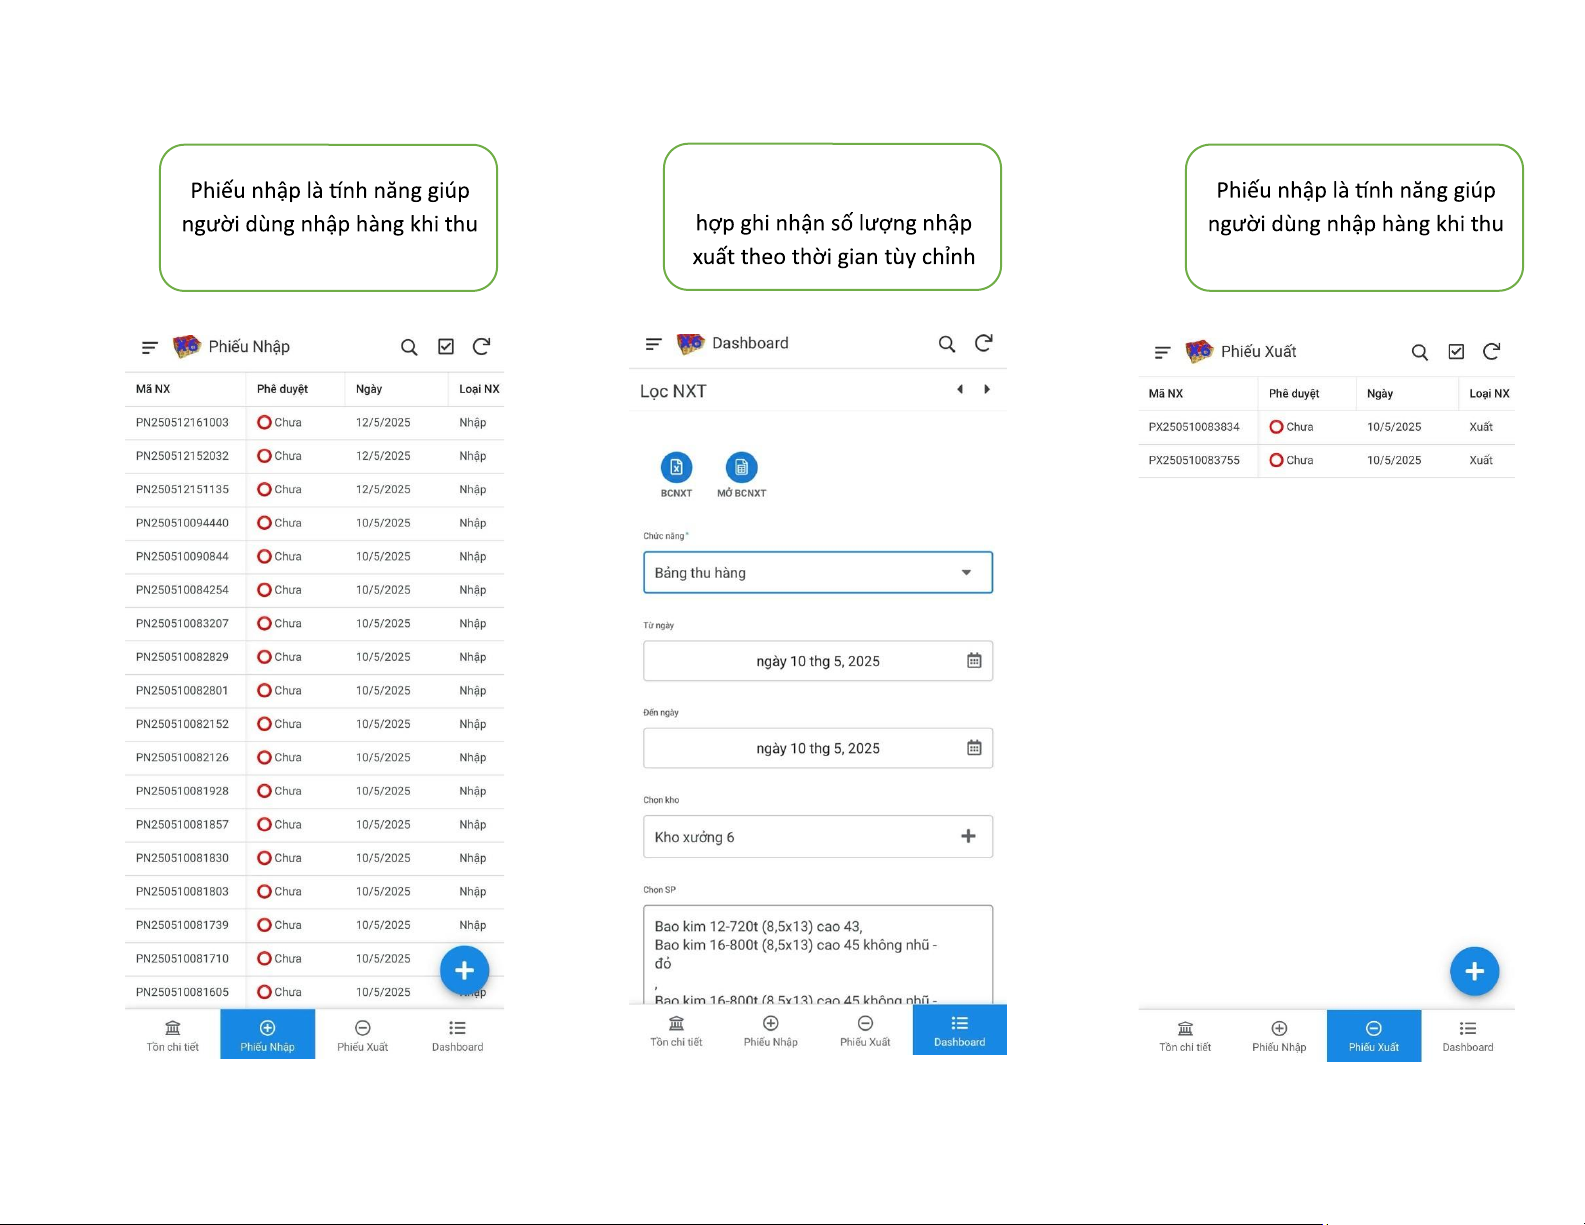Open the Bảng thu hàng function dropdown
The image size is (1585, 1225).
[x=817, y=573]
